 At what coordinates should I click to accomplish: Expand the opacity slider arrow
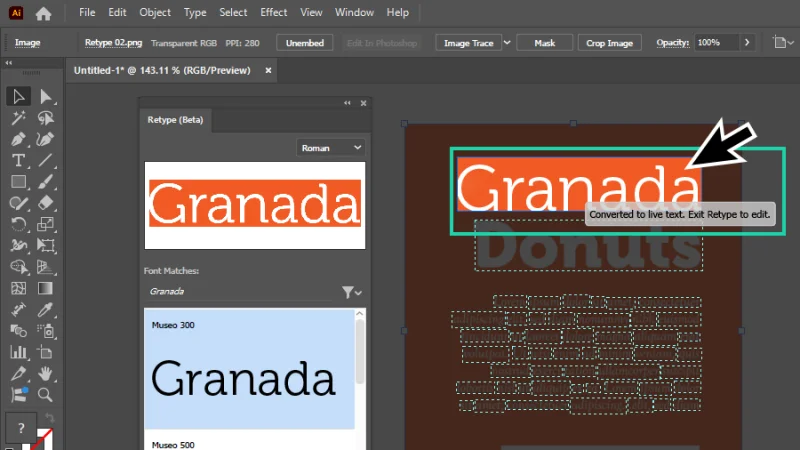coord(747,43)
